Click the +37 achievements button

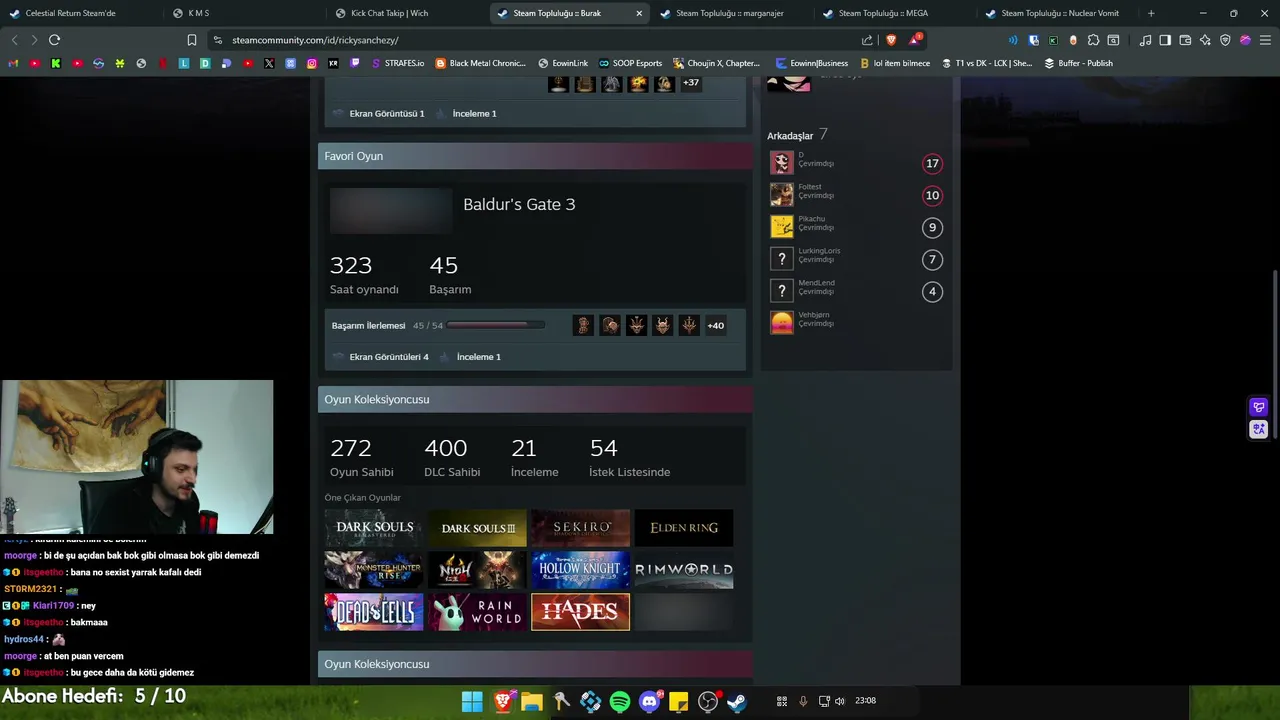click(x=690, y=83)
